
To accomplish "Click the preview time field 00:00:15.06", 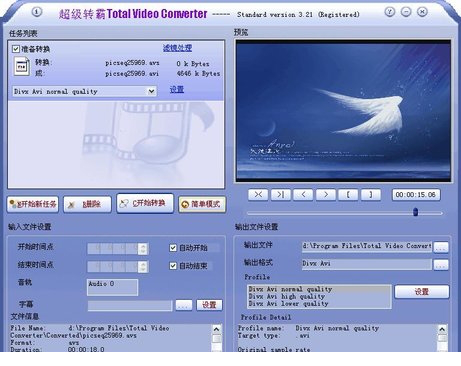I will [x=416, y=195].
